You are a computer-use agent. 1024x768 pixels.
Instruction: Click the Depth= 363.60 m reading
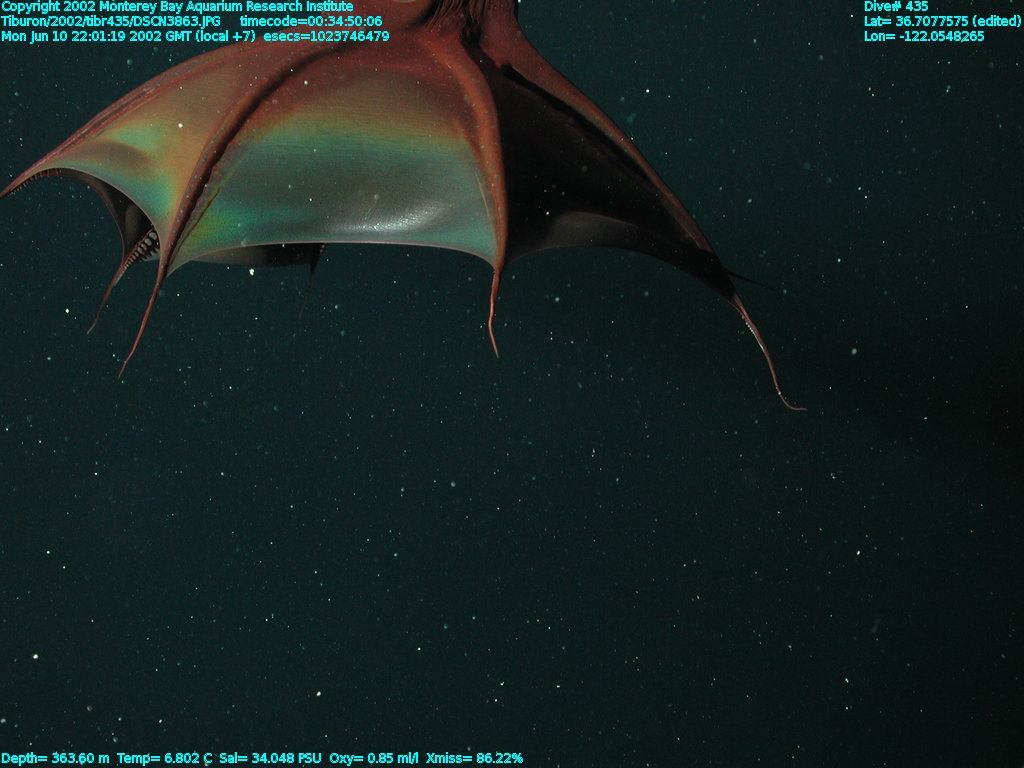[55, 759]
